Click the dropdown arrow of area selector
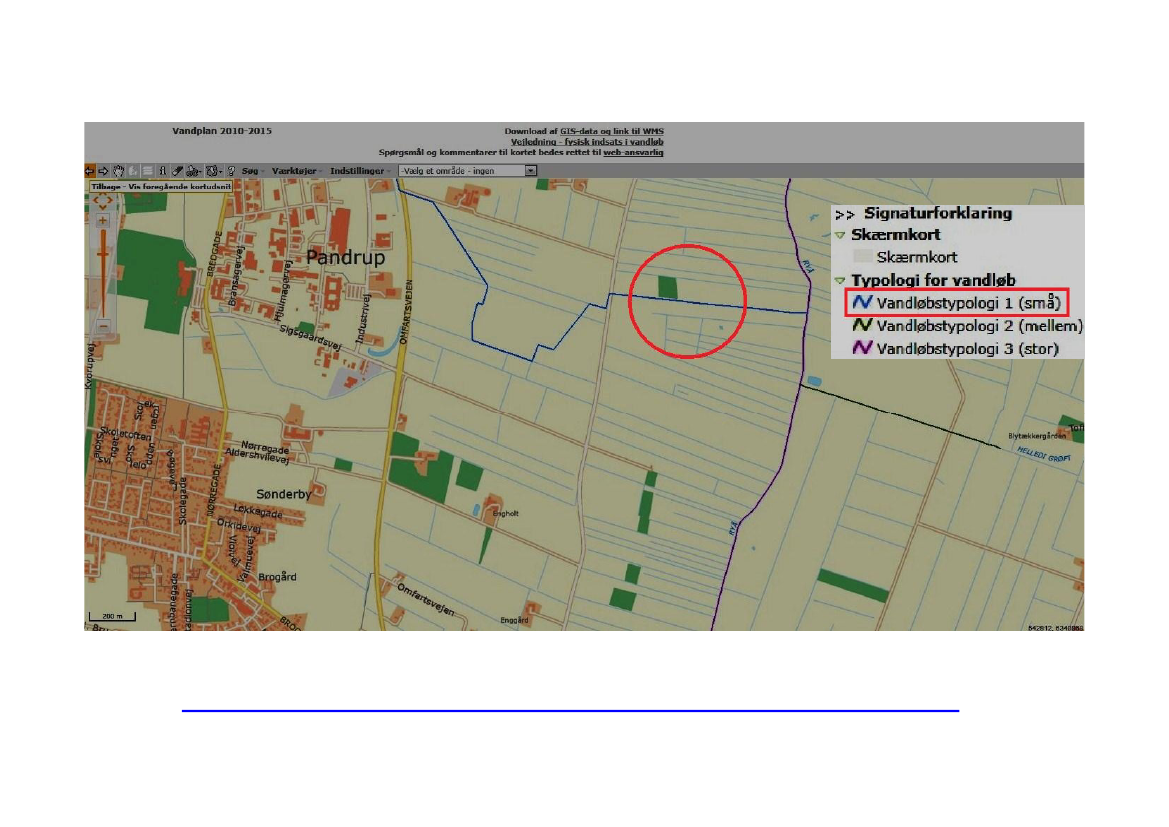The width and height of the screenshot is (1169, 827). coord(531,171)
